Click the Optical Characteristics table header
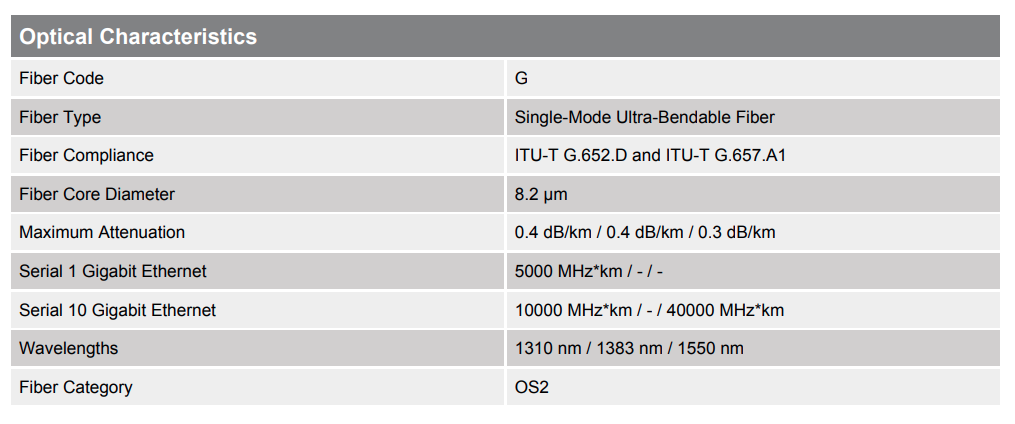This screenshot has height=424, width=1015. point(138,37)
